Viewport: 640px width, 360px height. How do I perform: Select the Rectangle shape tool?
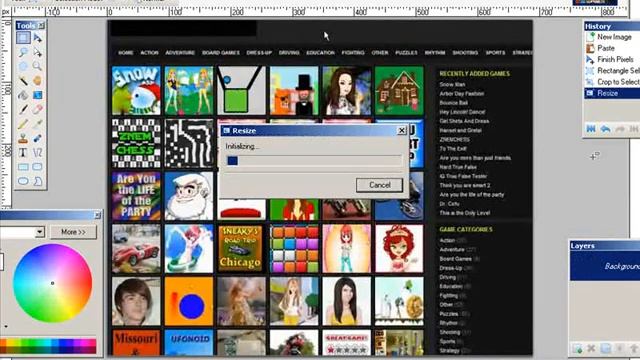coord(23,167)
